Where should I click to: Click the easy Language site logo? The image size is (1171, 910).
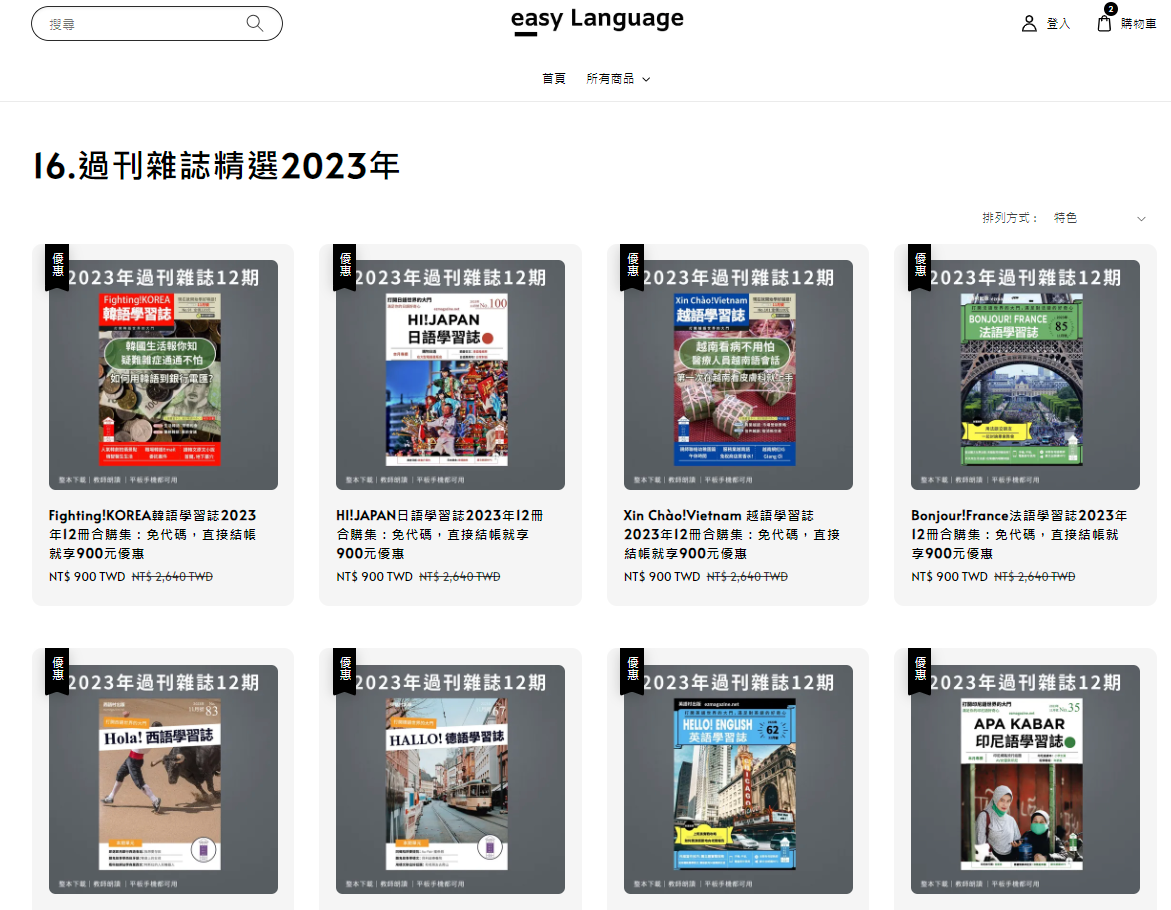(x=597, y=20)
